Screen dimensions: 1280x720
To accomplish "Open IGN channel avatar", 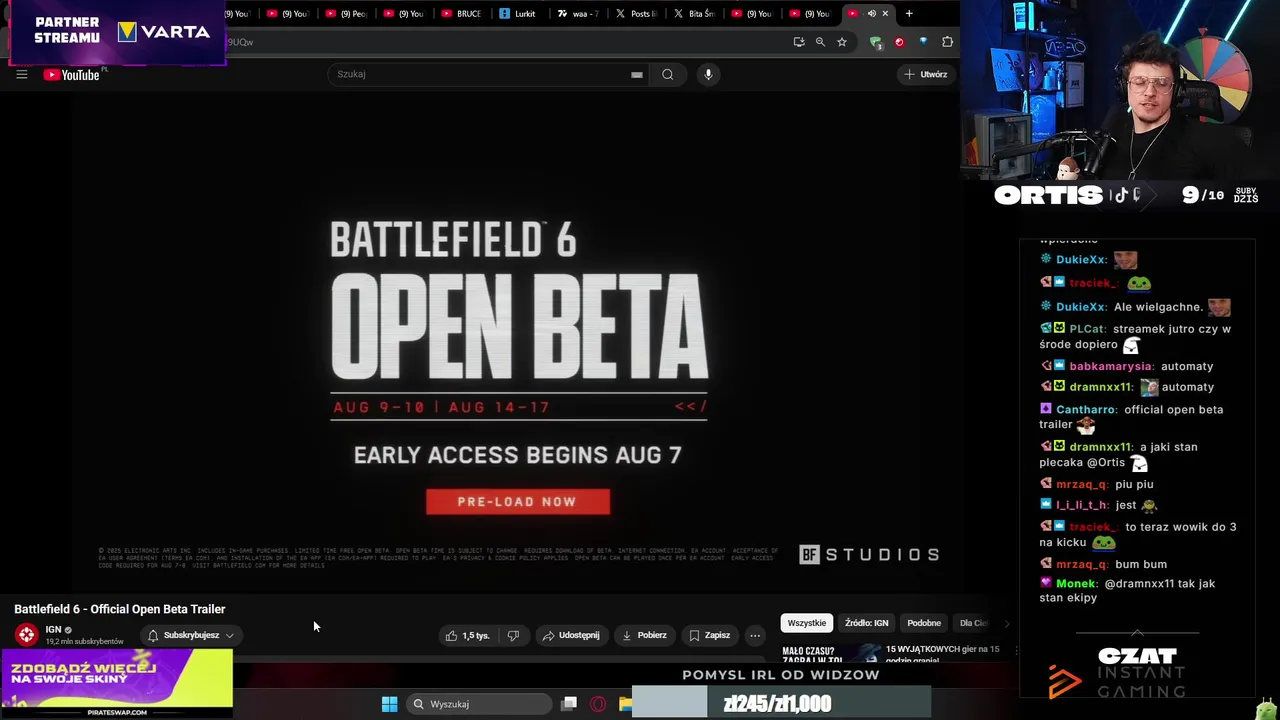I will click(26, 635).
